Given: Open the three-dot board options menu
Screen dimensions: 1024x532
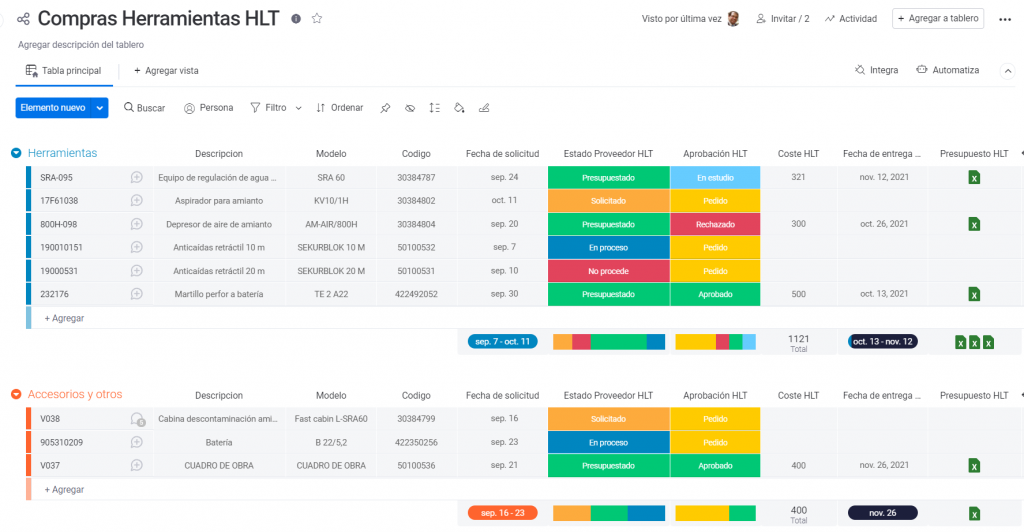Looking at the screenshot, I should click(x=1005, y=19).
